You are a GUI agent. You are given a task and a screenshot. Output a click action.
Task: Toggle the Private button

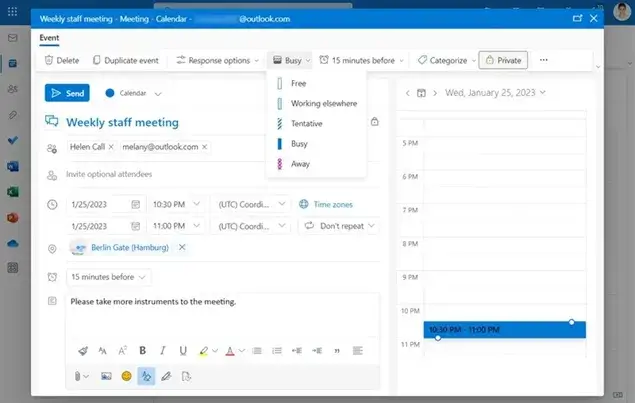click(x=503, y=60)
